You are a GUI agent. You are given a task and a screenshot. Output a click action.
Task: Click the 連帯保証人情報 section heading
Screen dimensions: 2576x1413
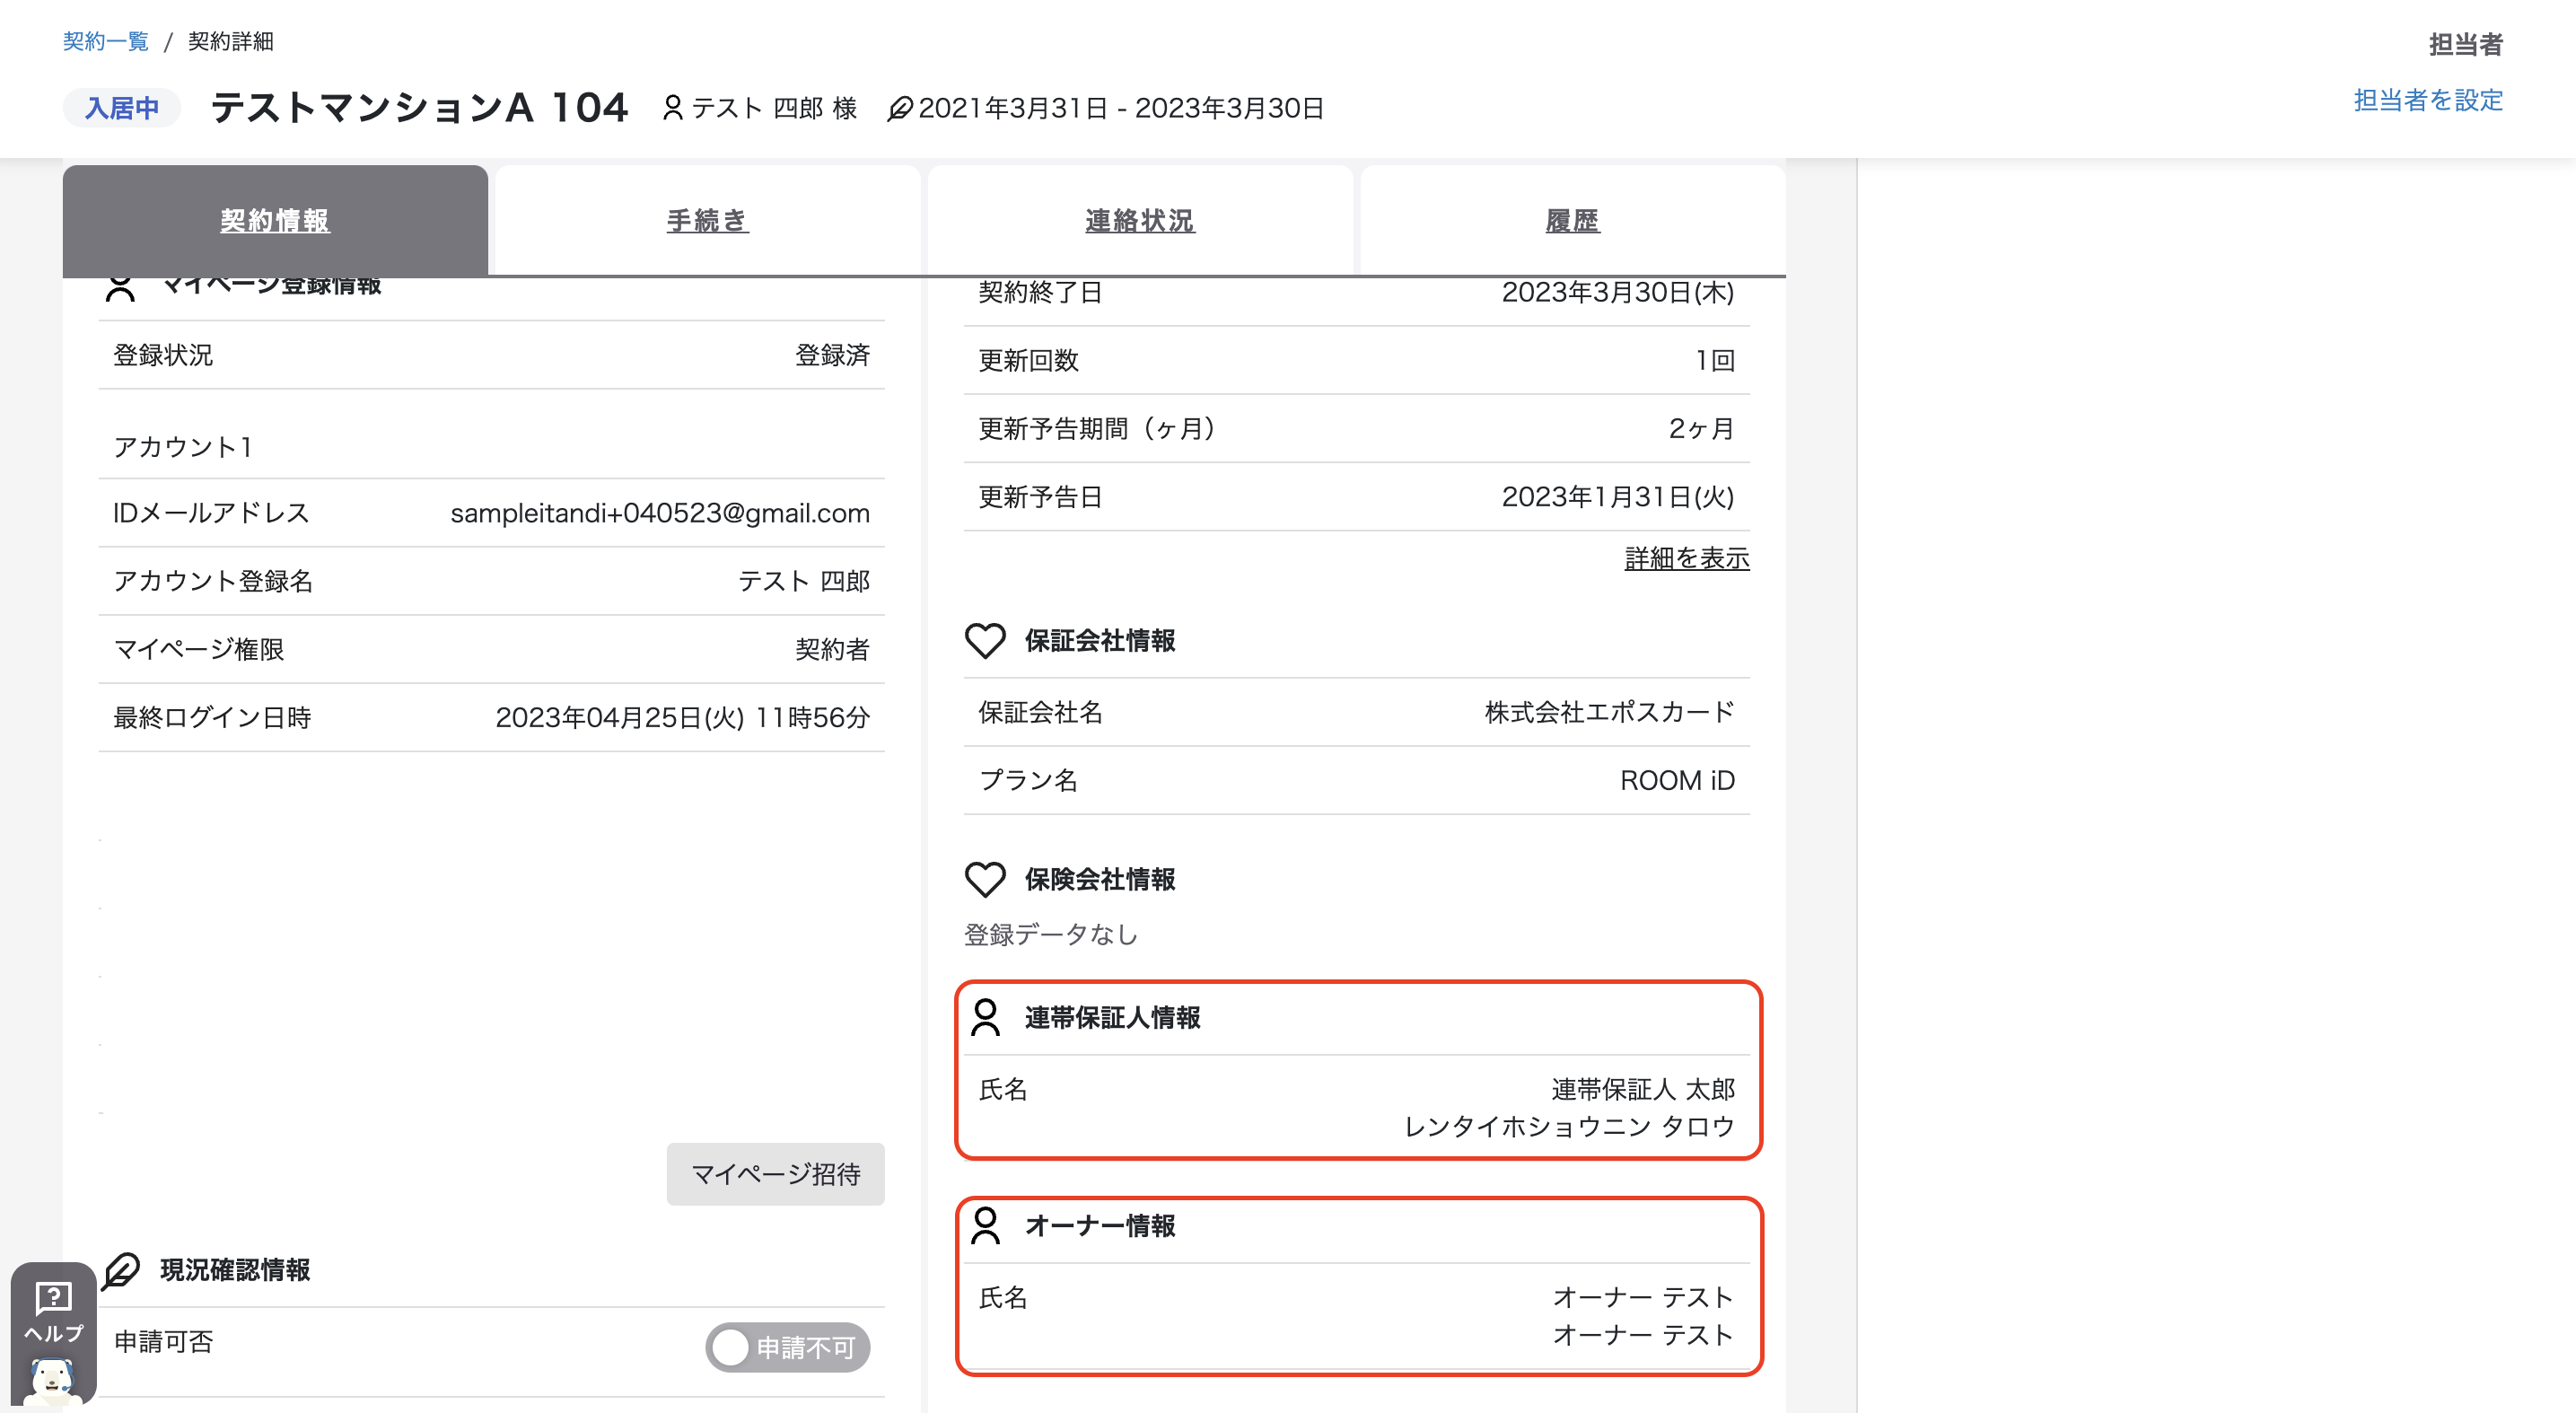[1113, 1018]
